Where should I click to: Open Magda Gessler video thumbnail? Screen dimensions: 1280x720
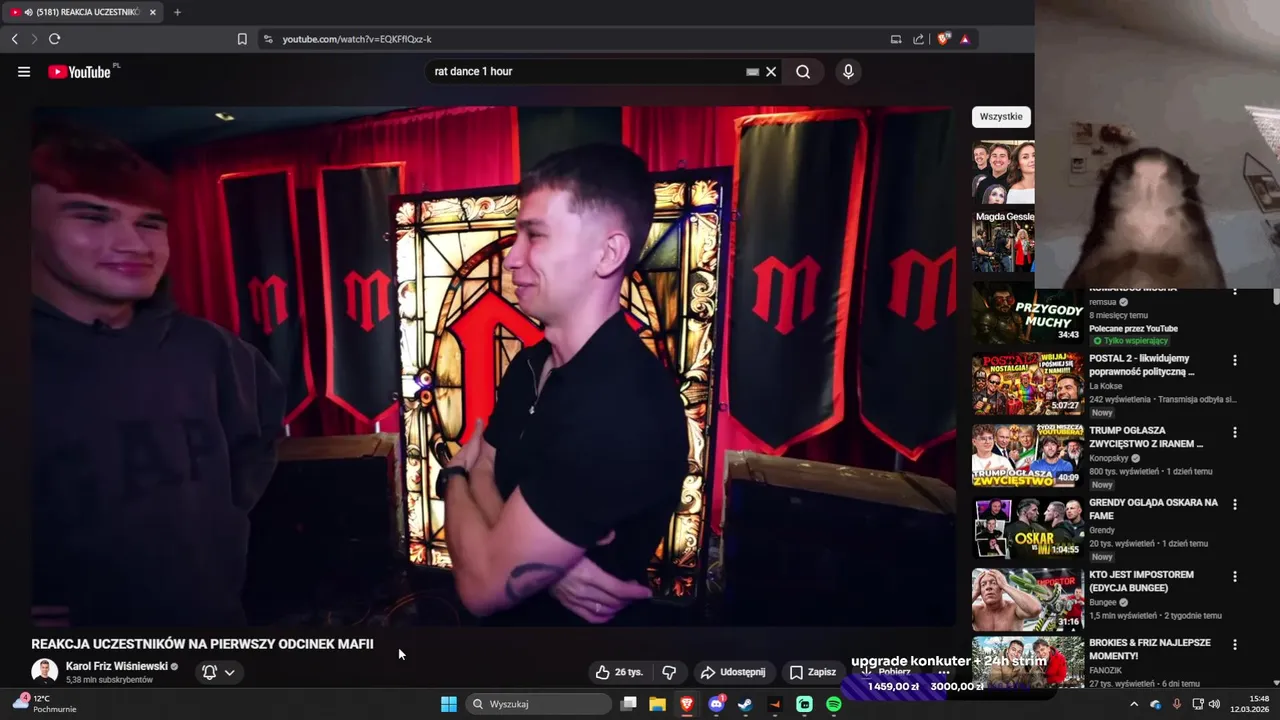1003,241
